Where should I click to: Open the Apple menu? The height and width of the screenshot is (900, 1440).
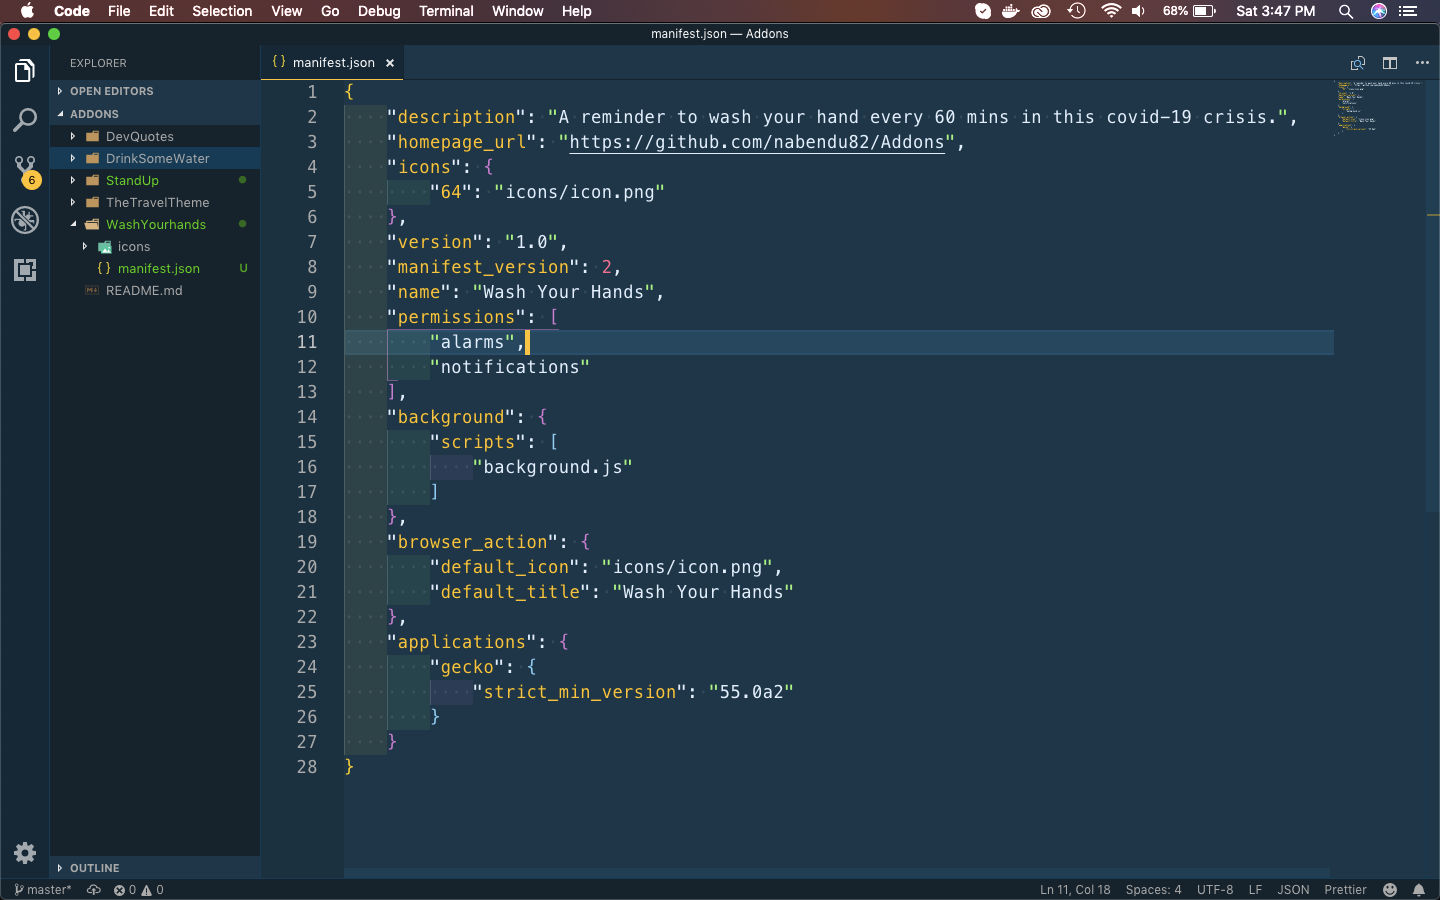pos(27,11)
